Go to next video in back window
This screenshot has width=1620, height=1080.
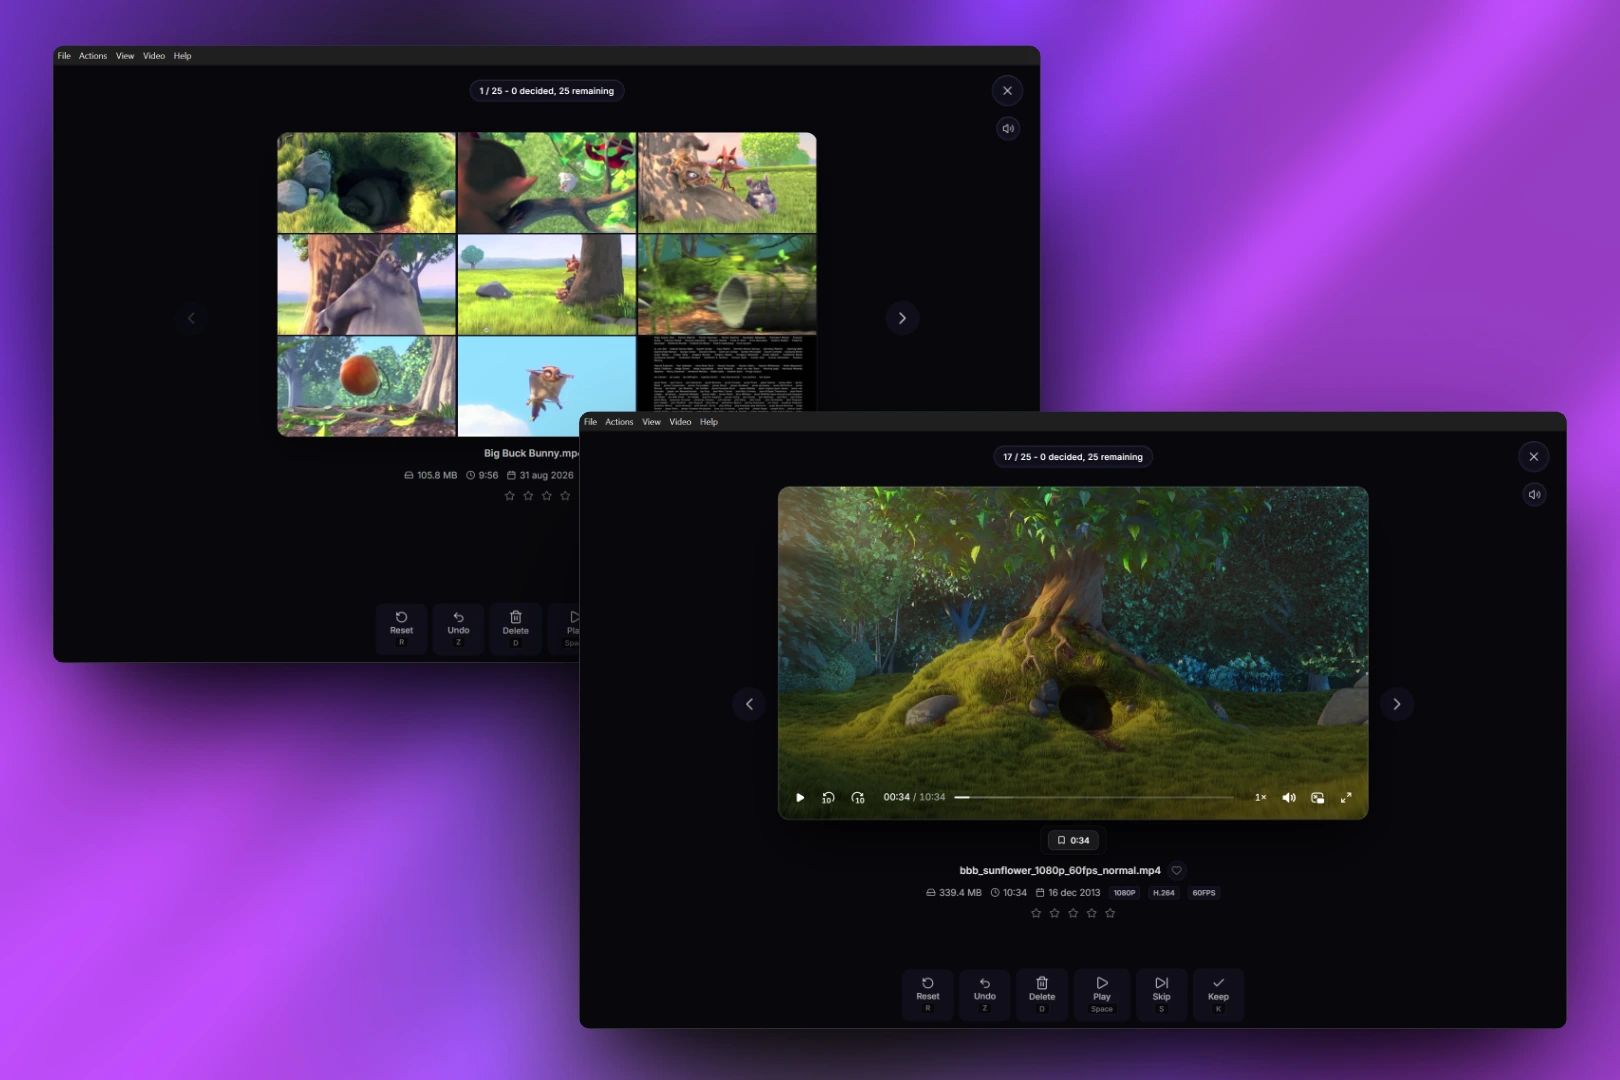(902, 318)
